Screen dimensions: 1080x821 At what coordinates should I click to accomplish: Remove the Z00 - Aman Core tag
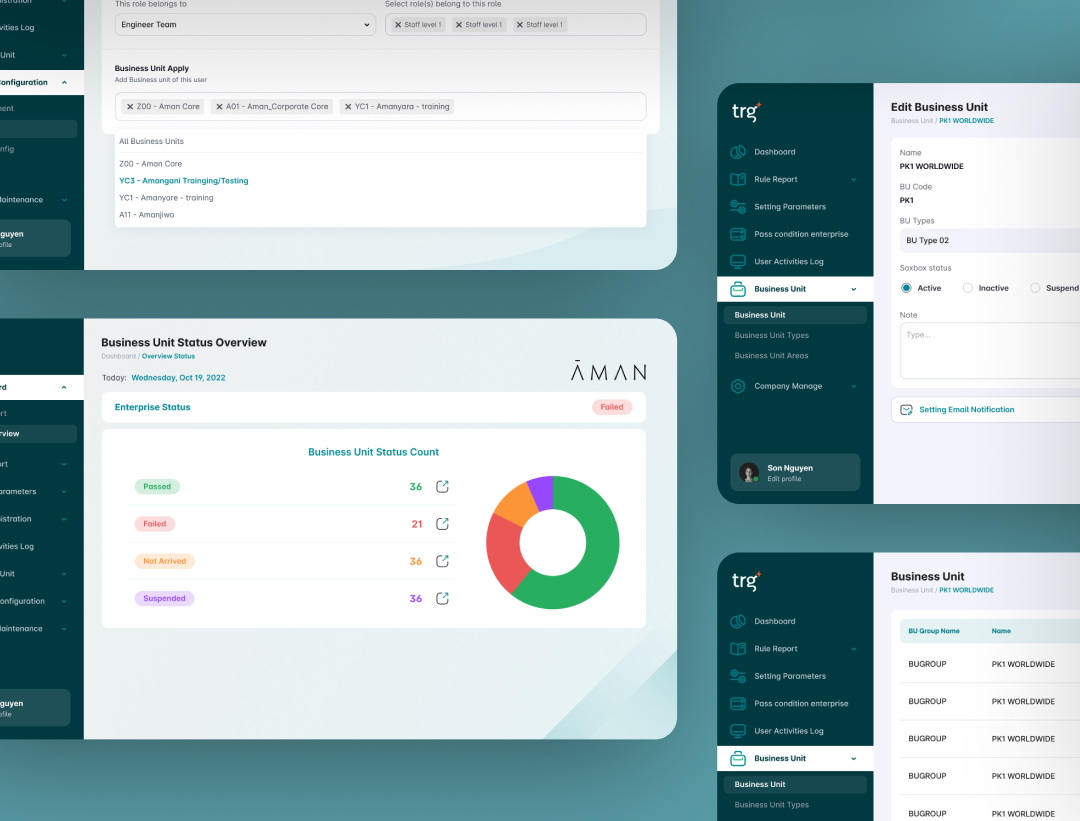(130, 106)
